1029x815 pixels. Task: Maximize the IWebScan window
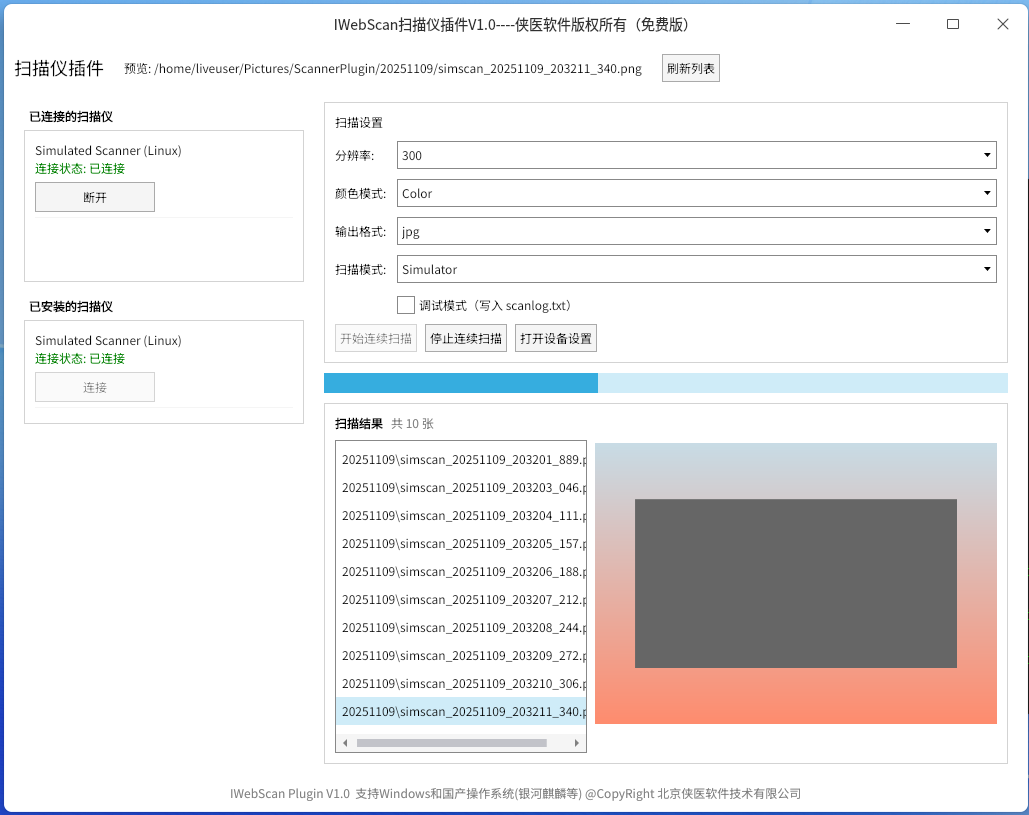point(952,24)
